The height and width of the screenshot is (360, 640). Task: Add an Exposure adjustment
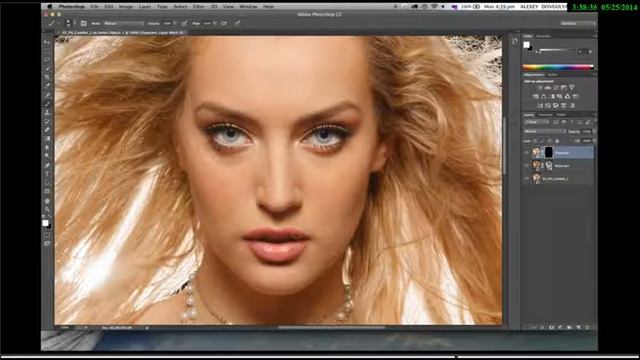tap(564, 87)
